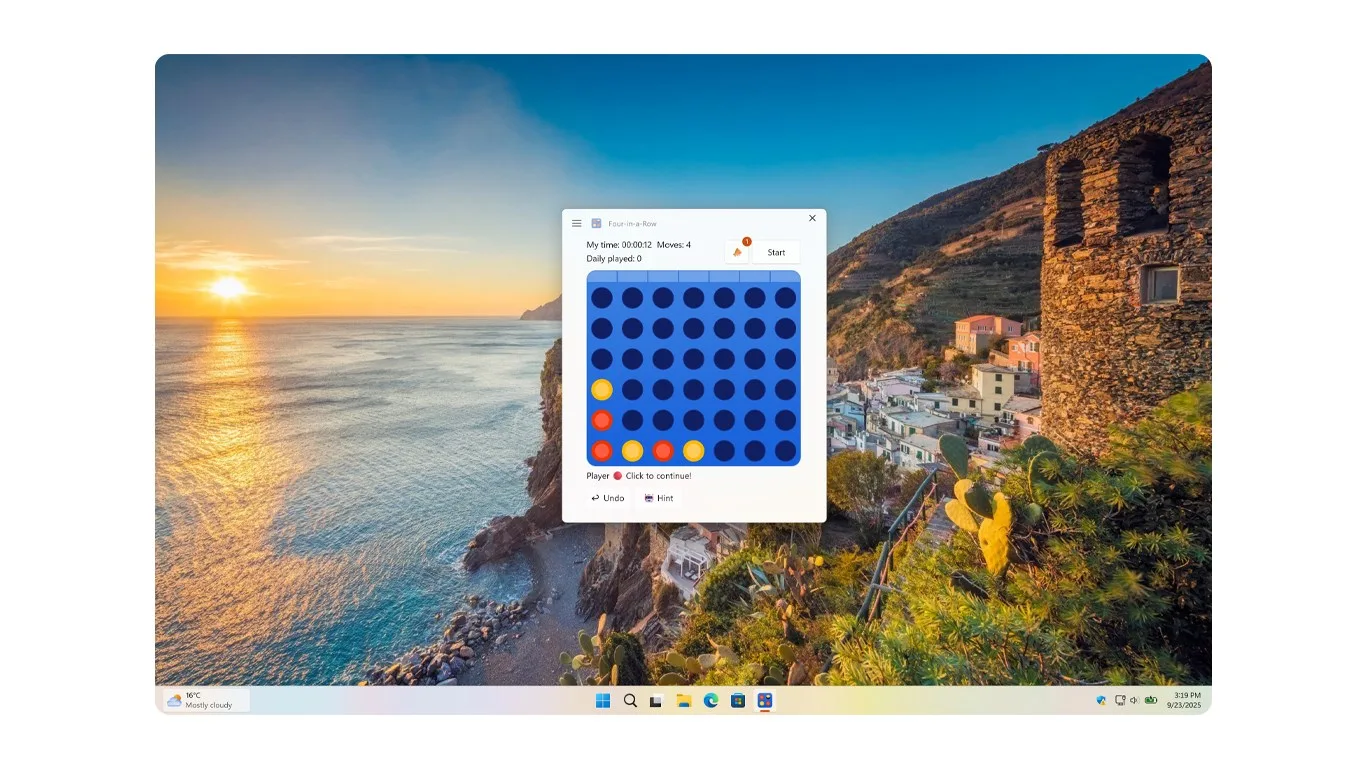Click the Start button

pos(776,252)
